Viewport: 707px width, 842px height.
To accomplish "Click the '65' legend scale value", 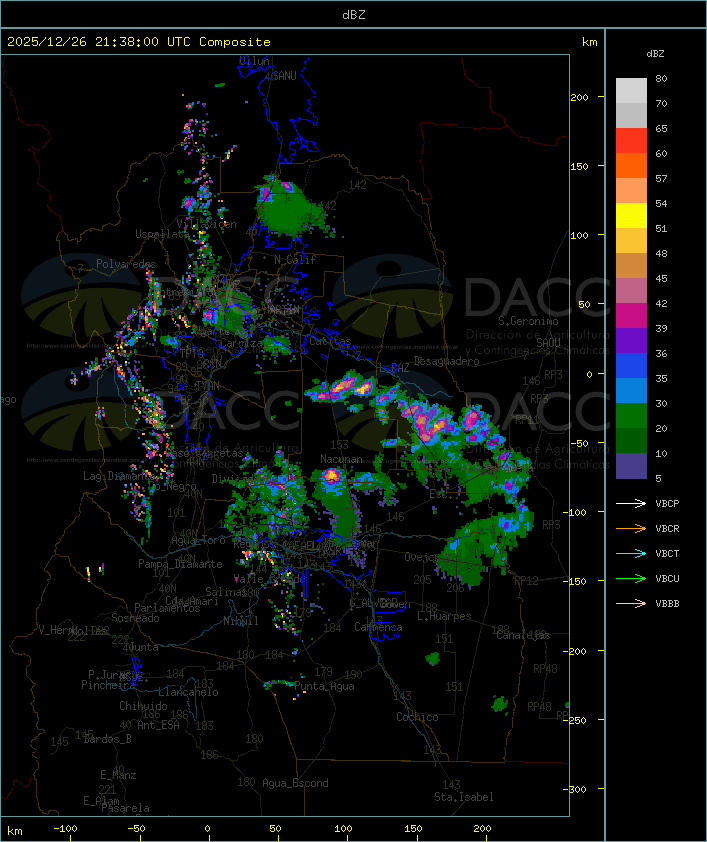I will (x=661, y=128).
